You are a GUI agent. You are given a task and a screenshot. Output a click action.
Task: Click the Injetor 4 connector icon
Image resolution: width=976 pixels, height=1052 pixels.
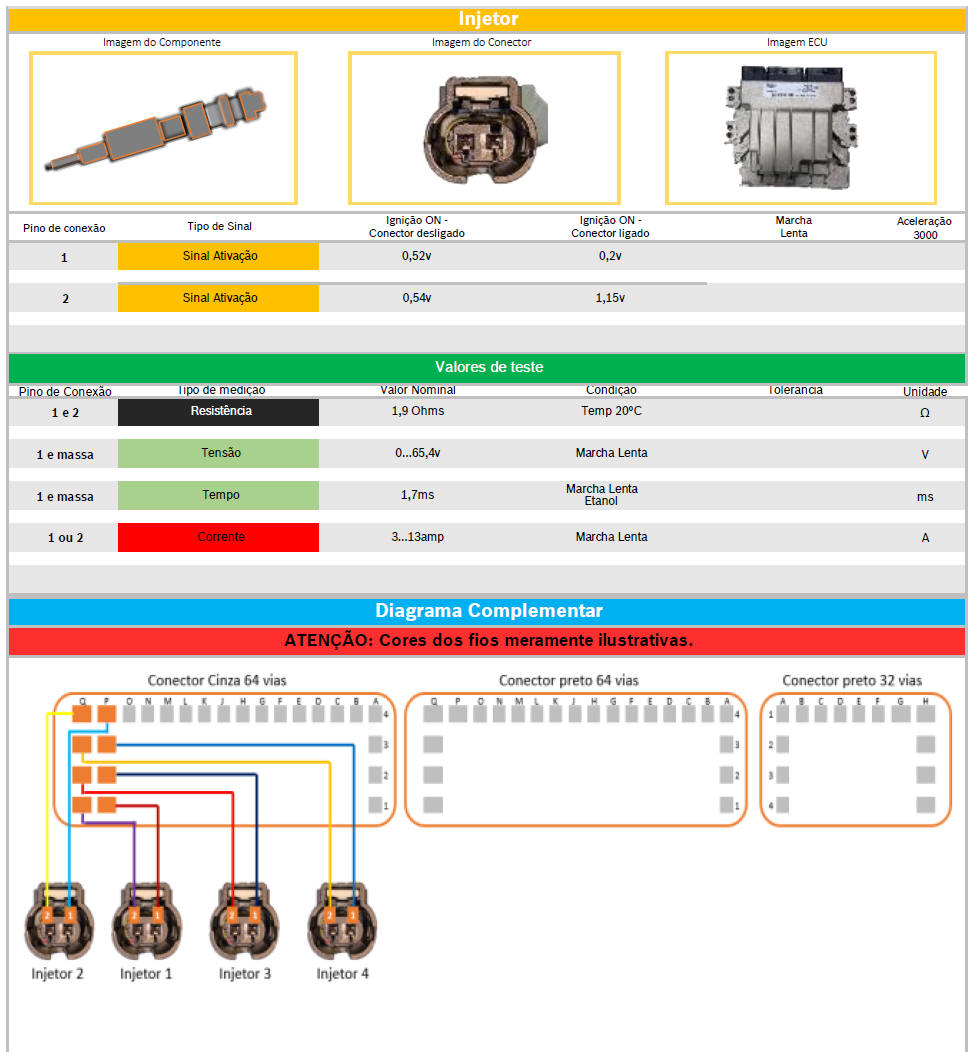coord(342,922)
